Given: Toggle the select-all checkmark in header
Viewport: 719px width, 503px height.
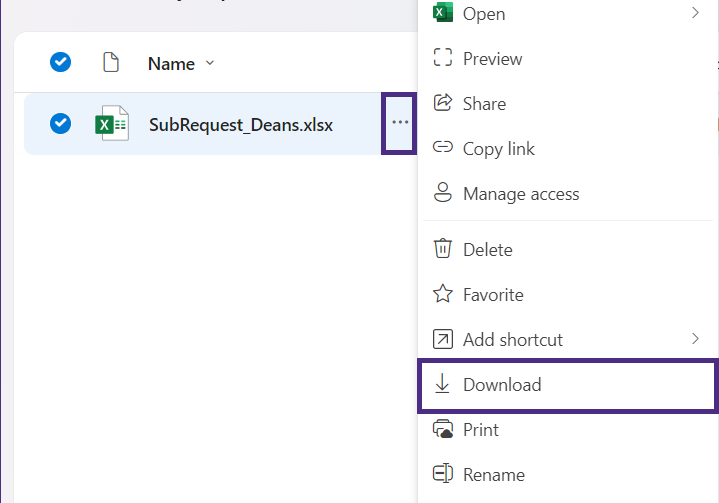Looking at the screenshot, I should click(x=61, y=63).
